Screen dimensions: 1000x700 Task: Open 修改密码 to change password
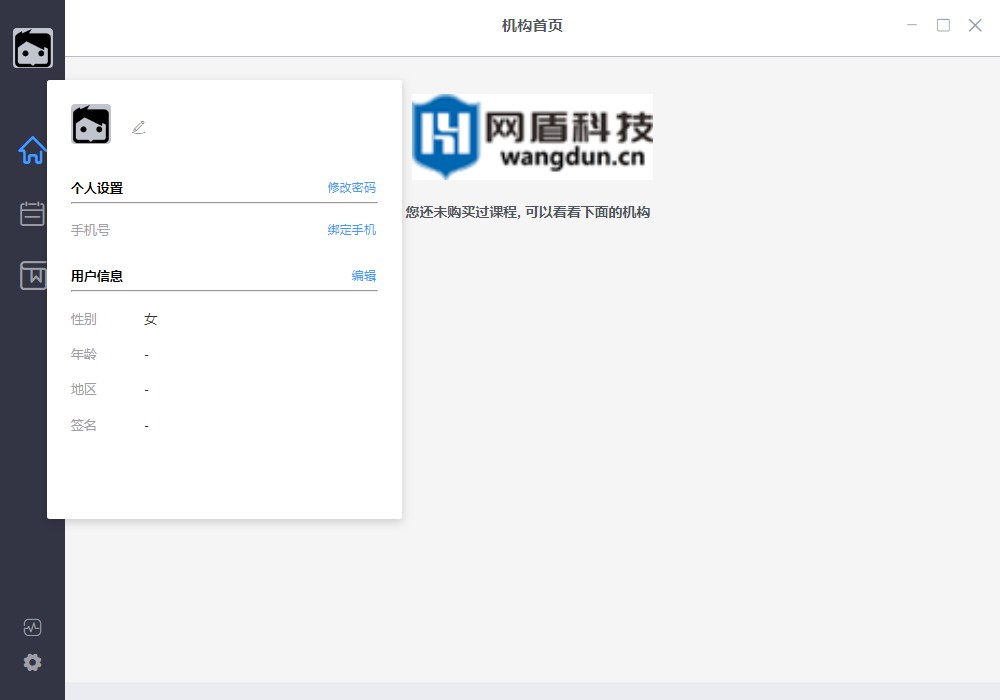(x=351, y=187)
